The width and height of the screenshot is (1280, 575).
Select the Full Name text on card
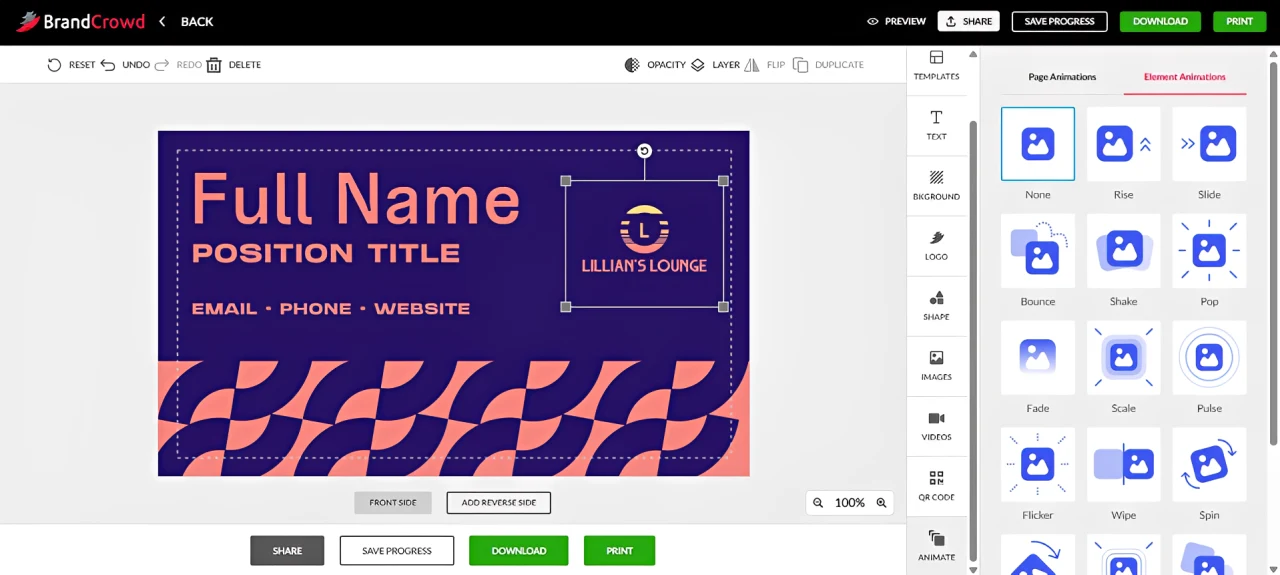(355, 199)
